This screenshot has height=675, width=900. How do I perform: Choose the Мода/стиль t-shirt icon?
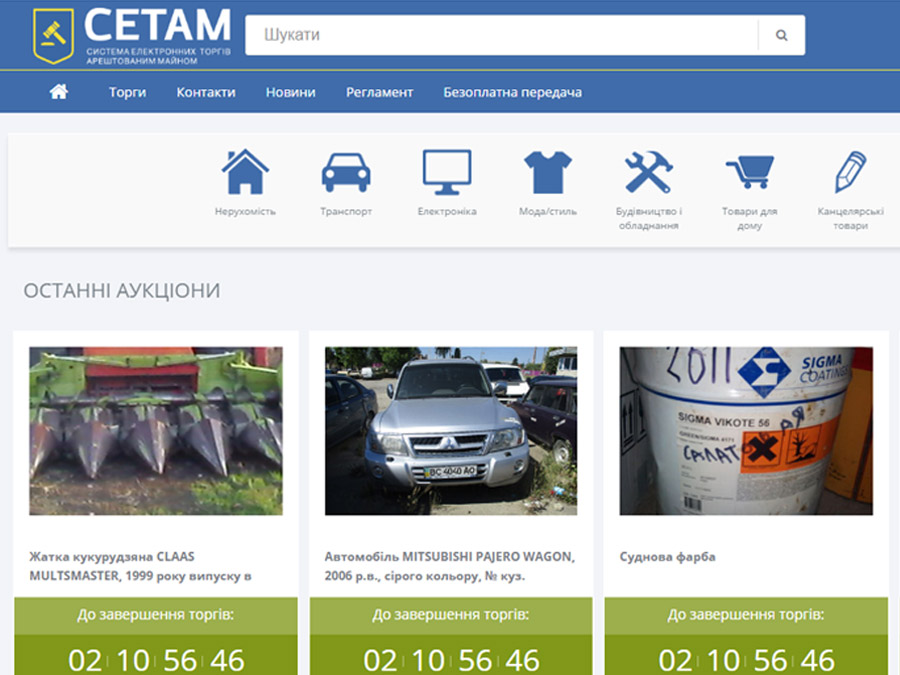(x=547, y=172)
